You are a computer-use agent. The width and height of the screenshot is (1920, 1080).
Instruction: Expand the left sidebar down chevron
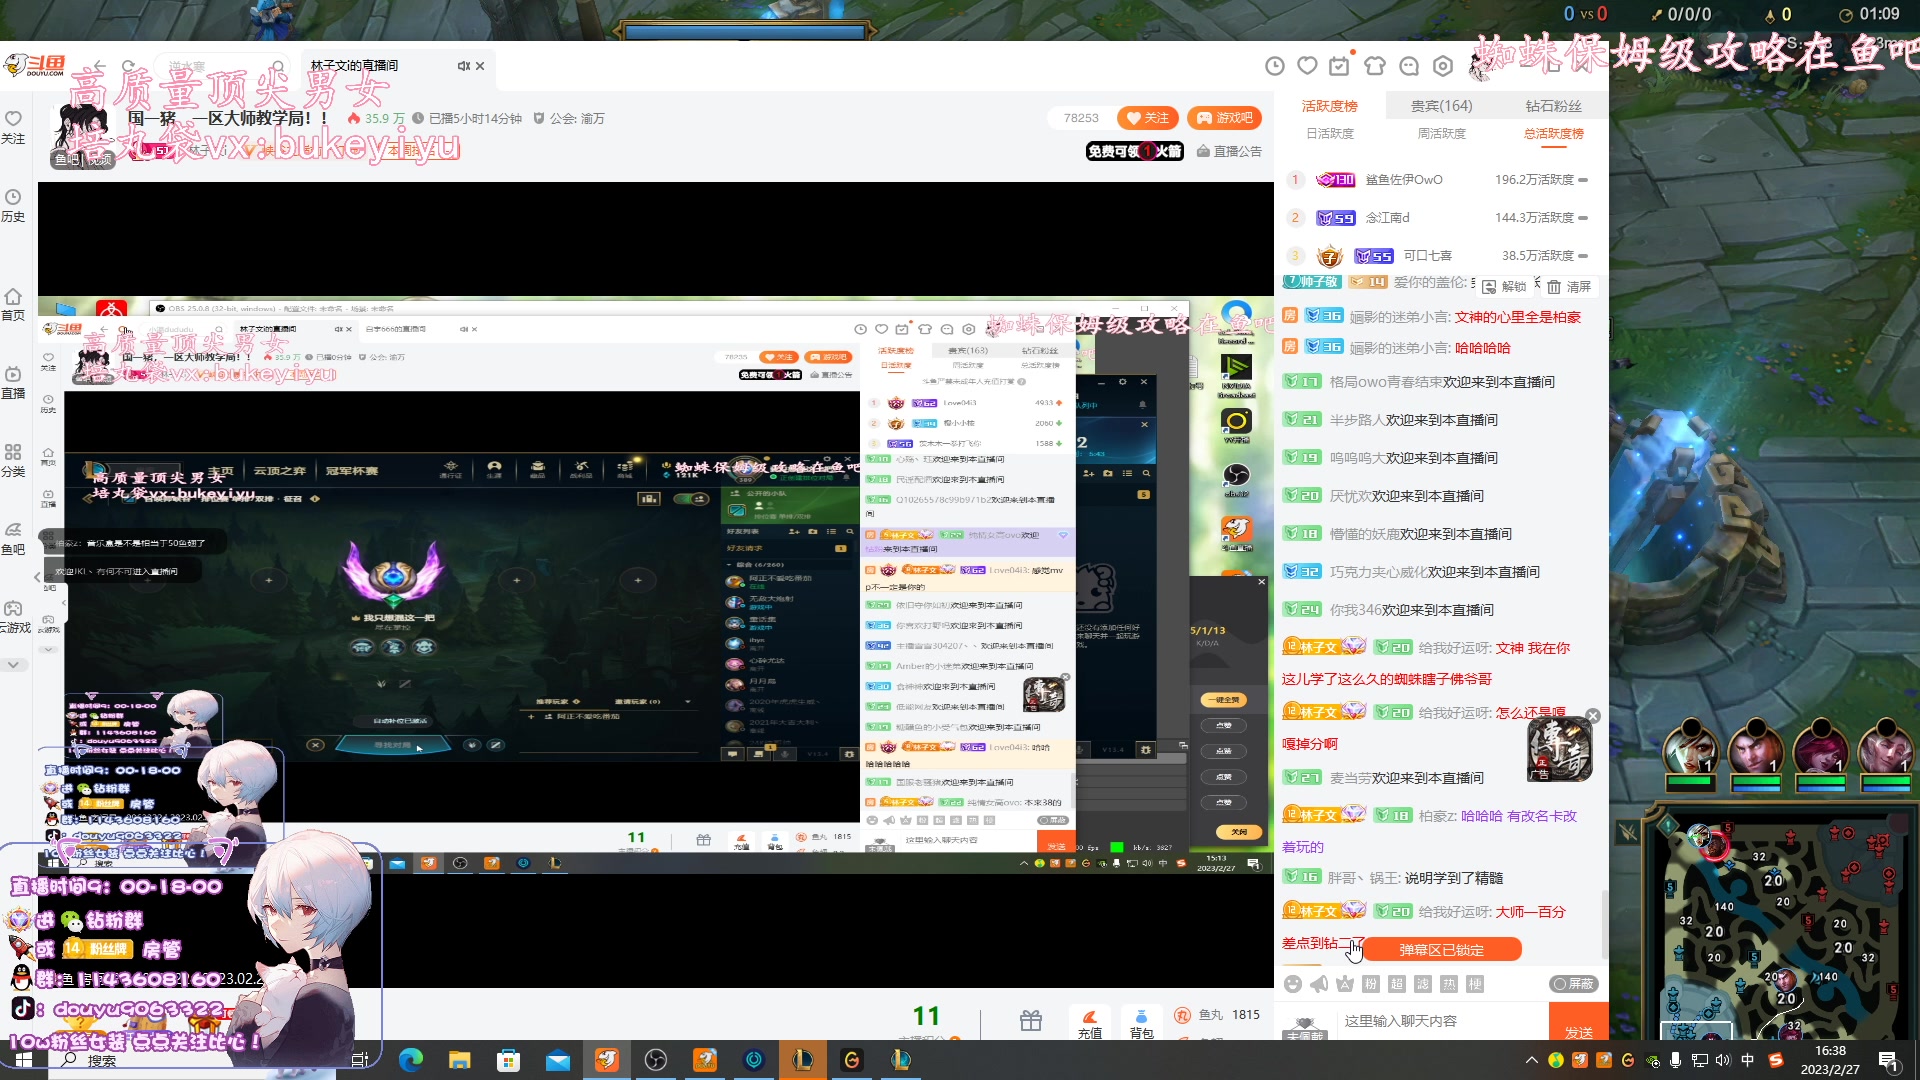pos(13,664)
